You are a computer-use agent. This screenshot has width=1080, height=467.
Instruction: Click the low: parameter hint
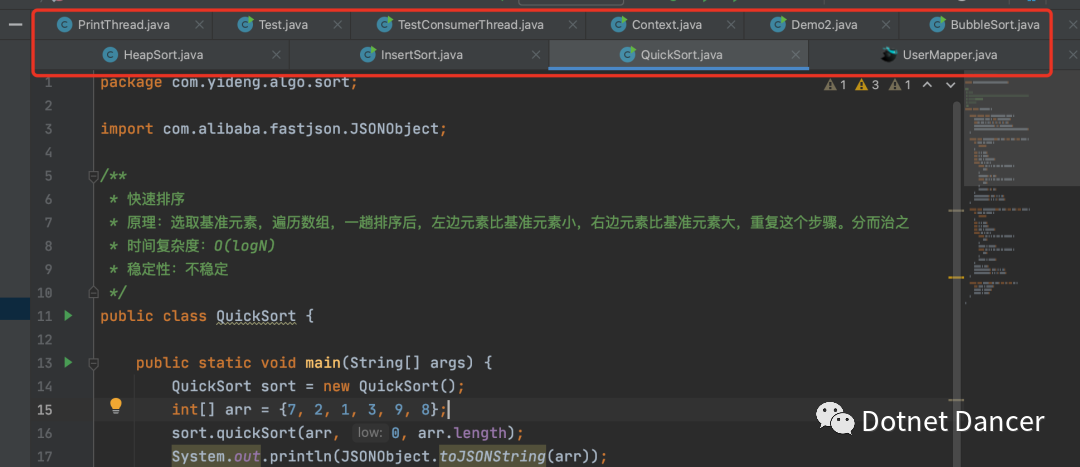370,433
